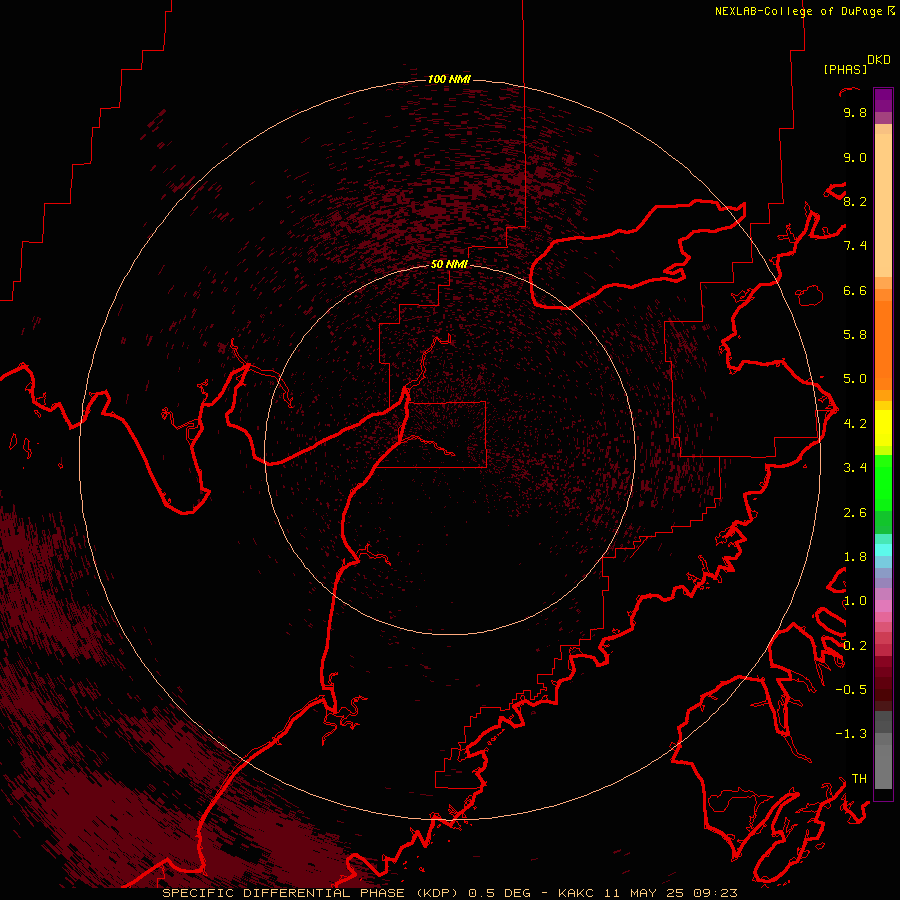Click the 50 NMI range ring label

click(x=449, y=264)
